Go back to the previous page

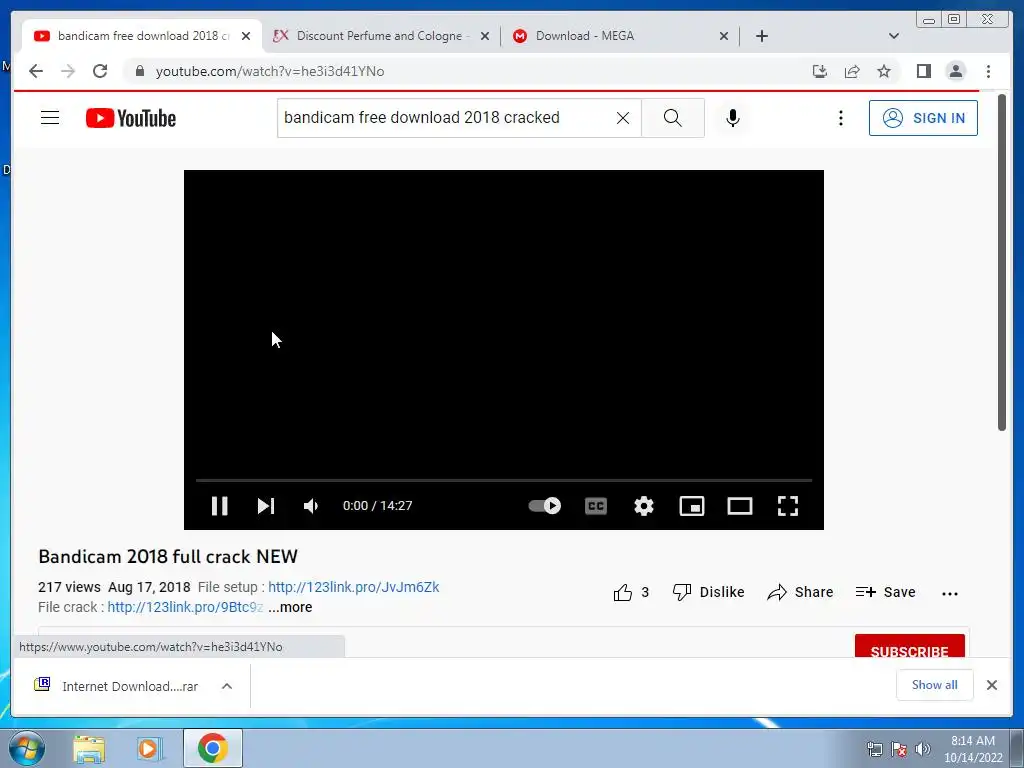click(x=36, y=71)
